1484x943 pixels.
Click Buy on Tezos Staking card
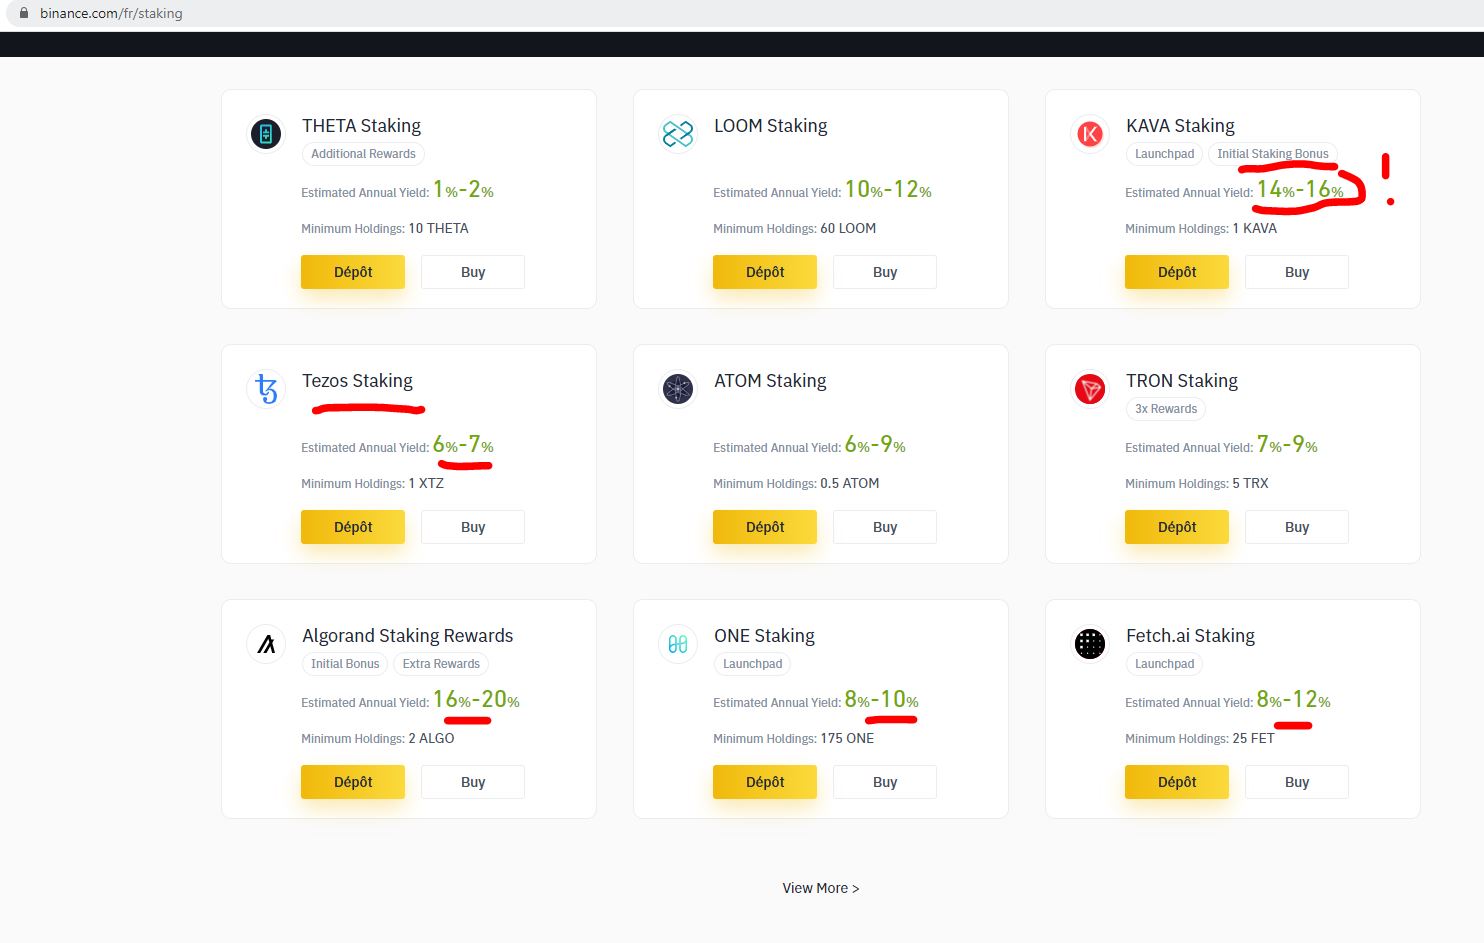point(473,527)
